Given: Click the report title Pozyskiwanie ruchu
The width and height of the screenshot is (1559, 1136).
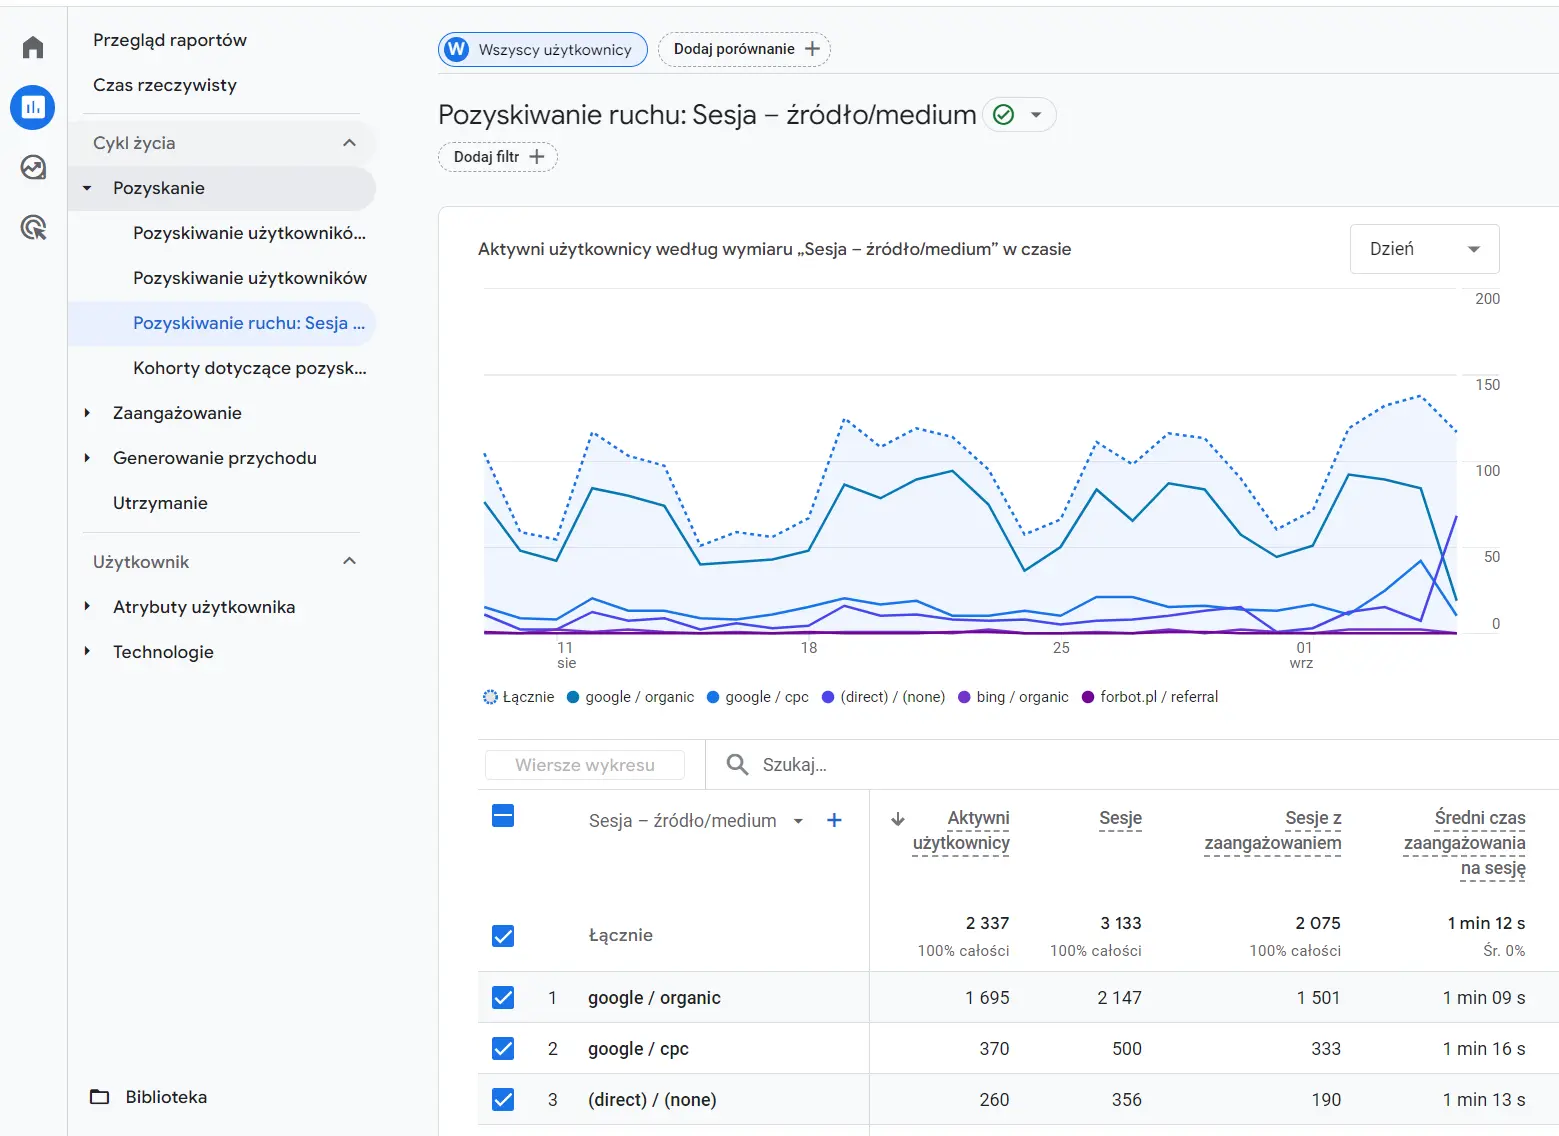Looking at the screenshot, I should click(x=707, y=115).
